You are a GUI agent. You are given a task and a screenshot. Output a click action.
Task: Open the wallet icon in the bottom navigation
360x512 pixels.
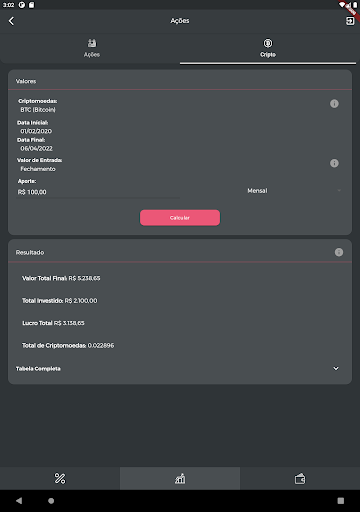300,478
